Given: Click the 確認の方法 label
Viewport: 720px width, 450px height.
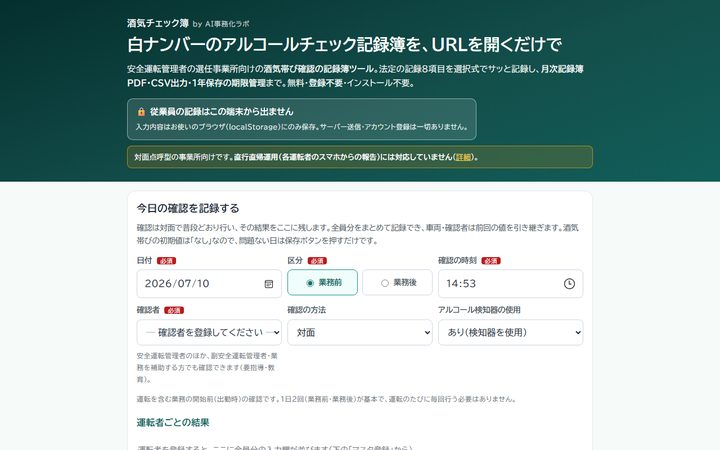Looking at the screenshot, I should coord(306,310).
